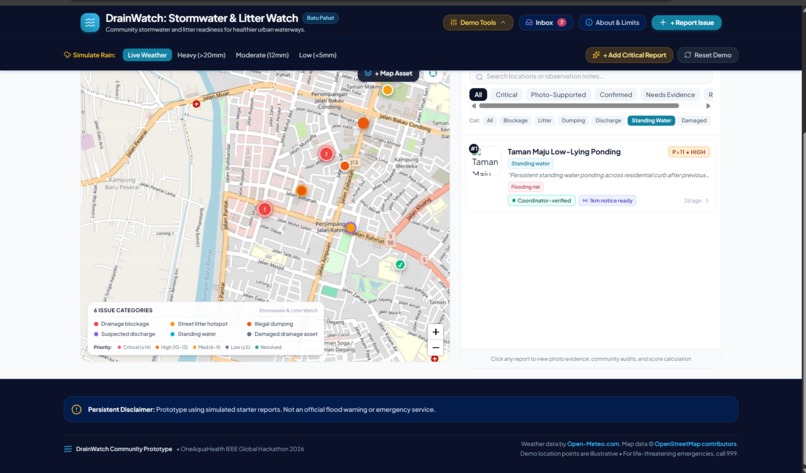Viewport: 806px width, 473px height.
Task: Click the horizontal filter scrollbar thumb
Action: 579,106
